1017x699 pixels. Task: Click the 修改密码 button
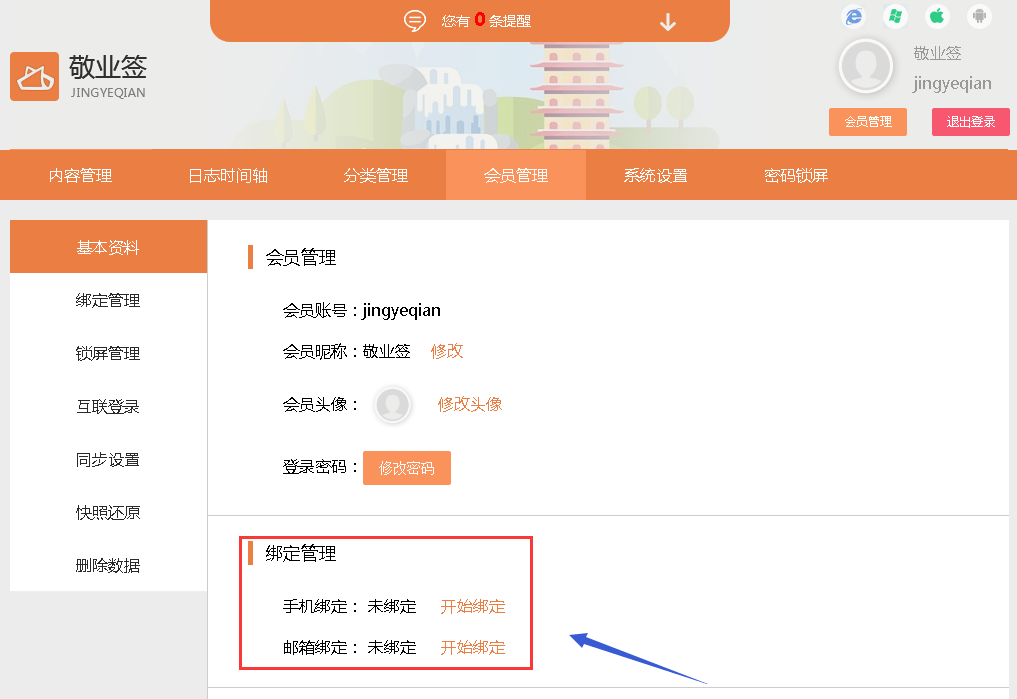click(406, 467)
